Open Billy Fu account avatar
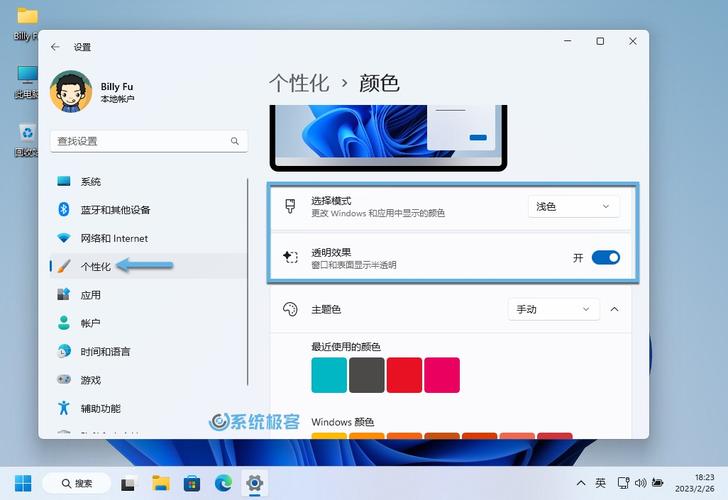This screenshot has height=500, width=728. pos(71,91)
